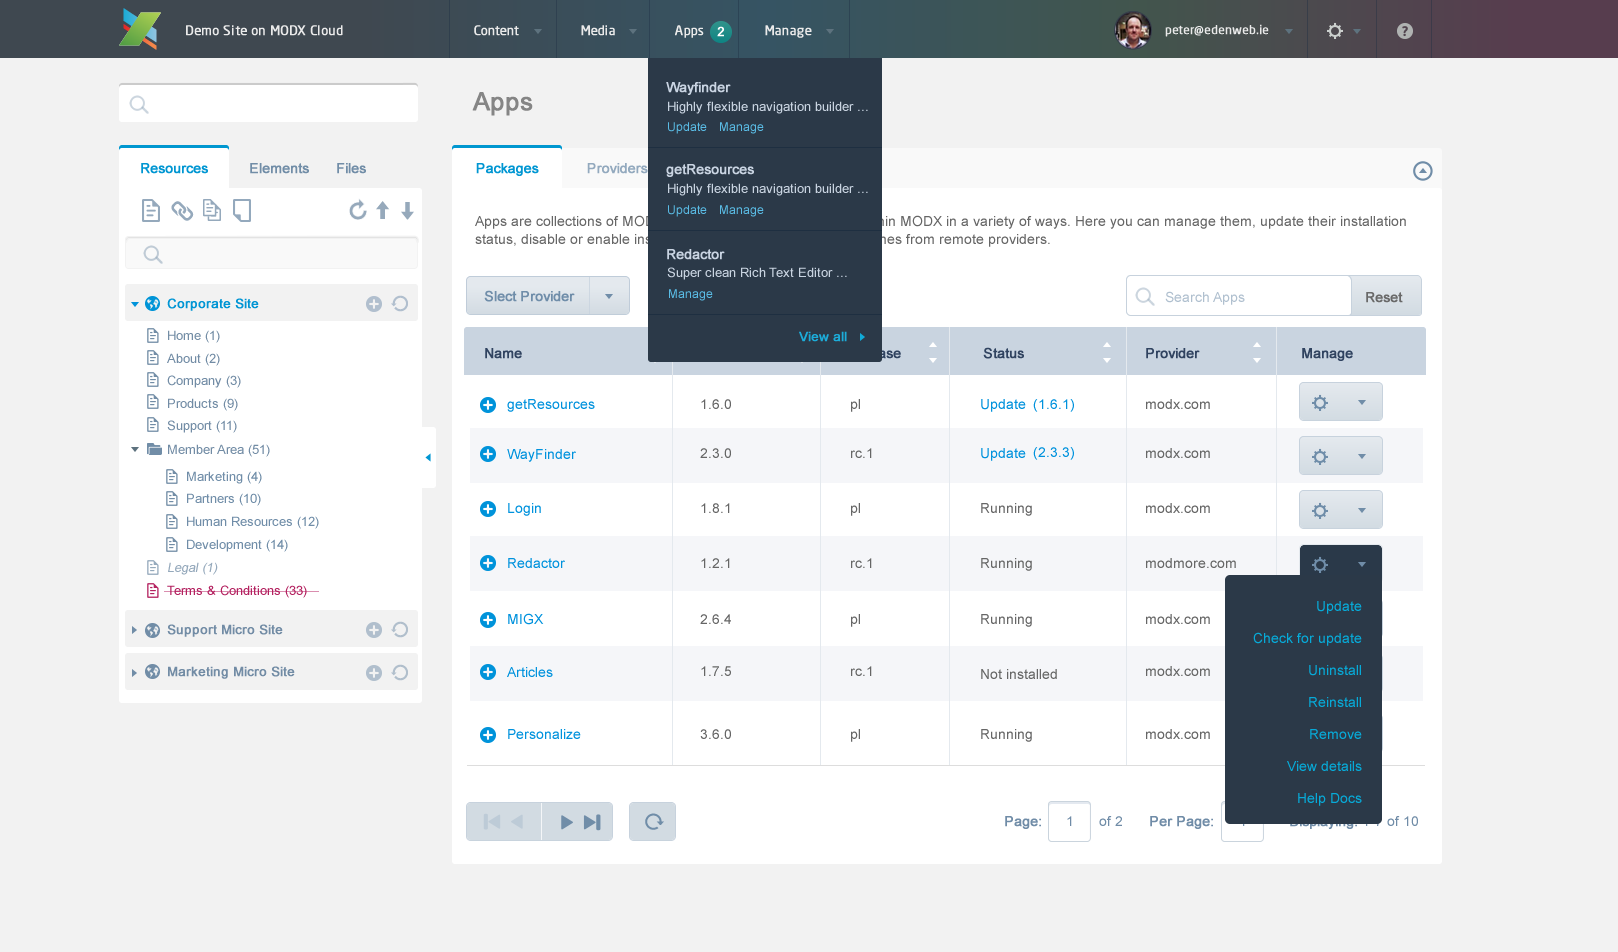Expand the Support Micro Site tree node
1618x952 pixels.
click(134, 630)
